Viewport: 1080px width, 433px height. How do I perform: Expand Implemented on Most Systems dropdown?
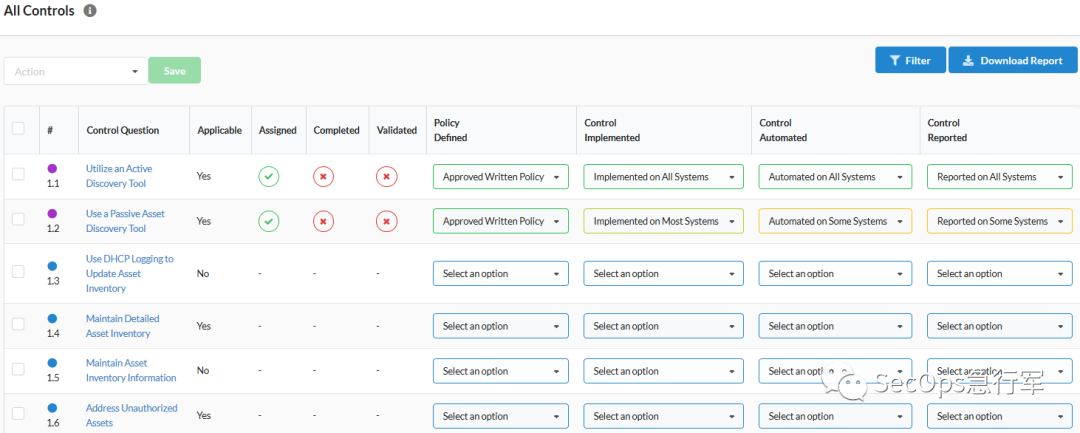[x=663, y=221]
